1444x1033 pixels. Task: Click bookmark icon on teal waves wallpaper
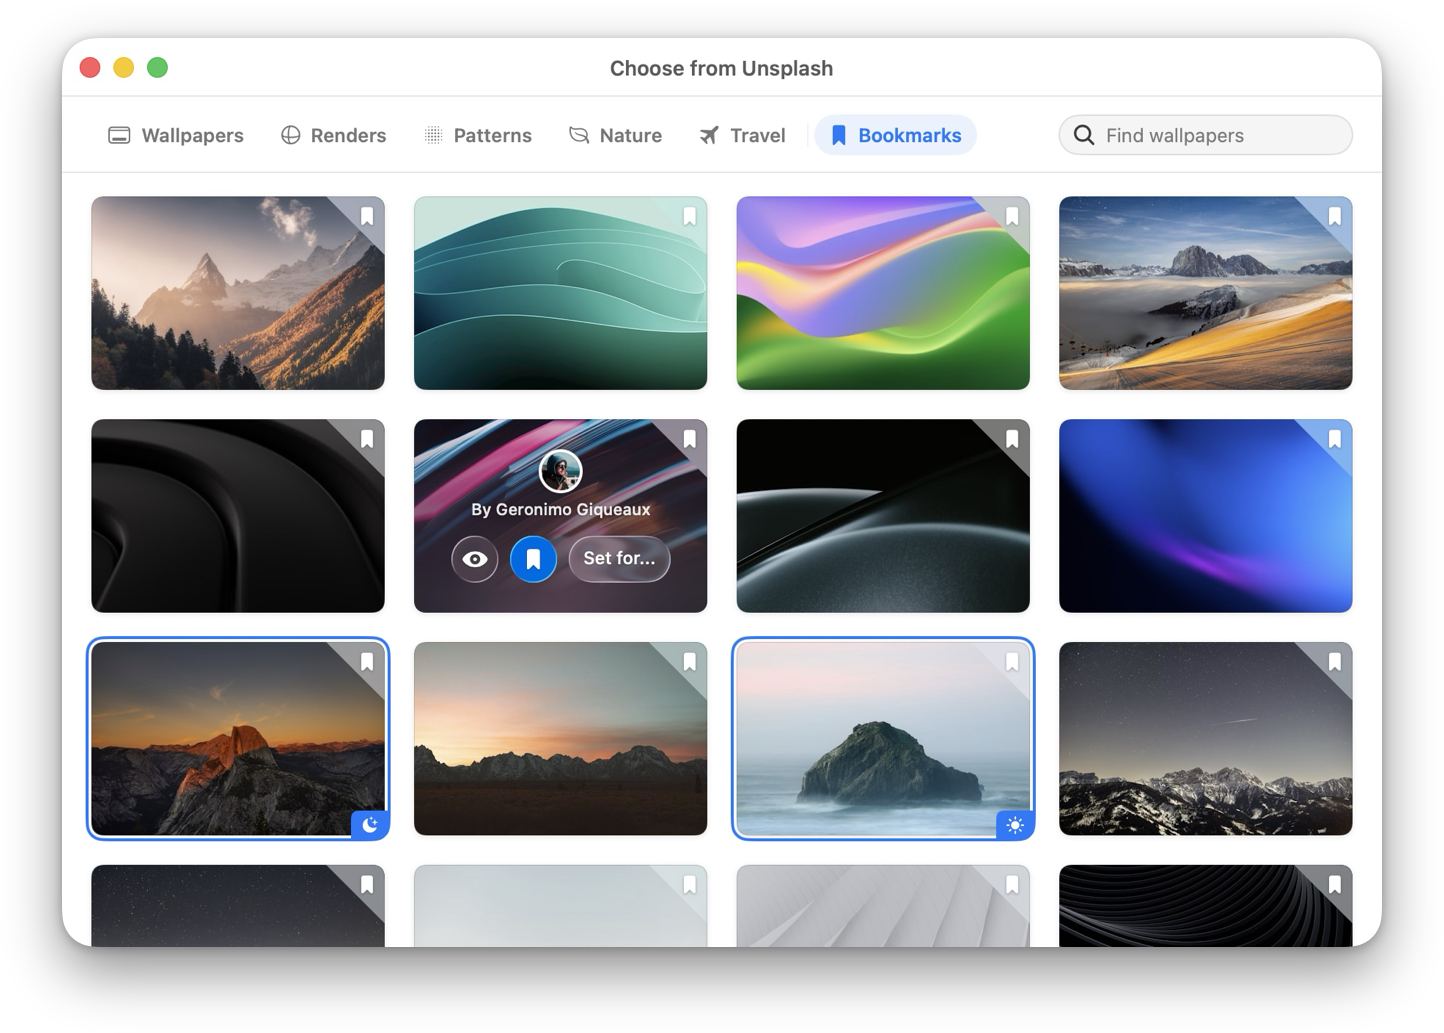(689, 216)
